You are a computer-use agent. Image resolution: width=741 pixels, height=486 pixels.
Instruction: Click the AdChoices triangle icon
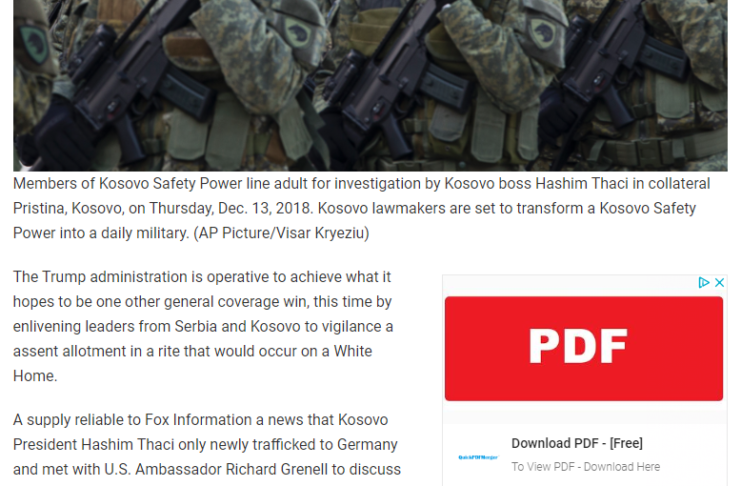704,283
